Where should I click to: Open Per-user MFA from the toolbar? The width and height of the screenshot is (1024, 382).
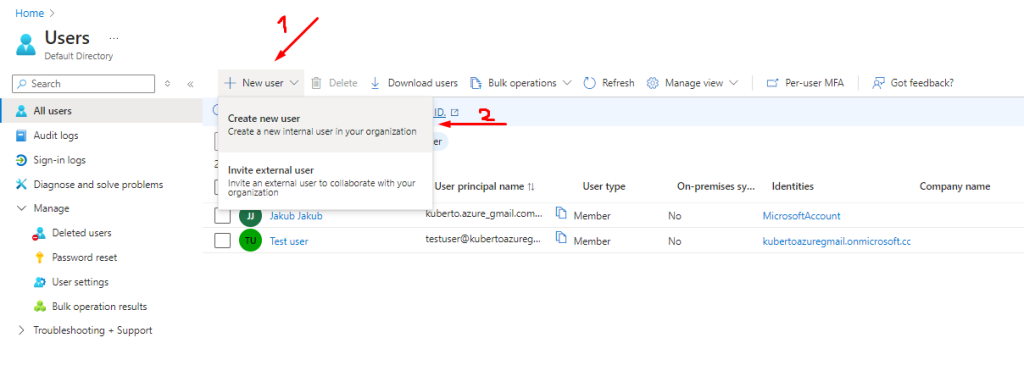[805, 83]
